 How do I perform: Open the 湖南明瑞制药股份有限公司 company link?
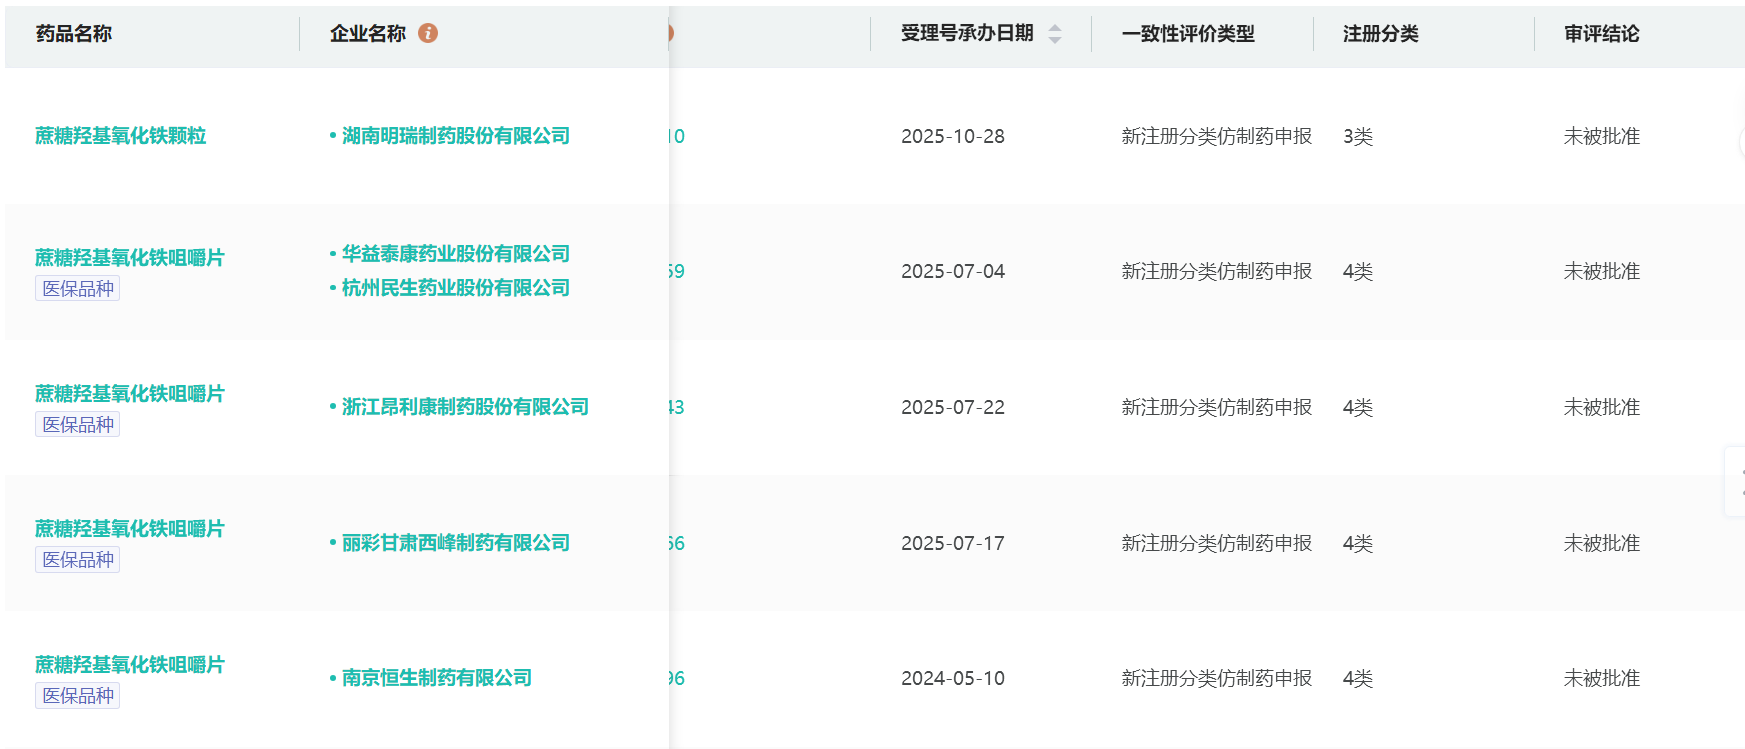(456, 136)
